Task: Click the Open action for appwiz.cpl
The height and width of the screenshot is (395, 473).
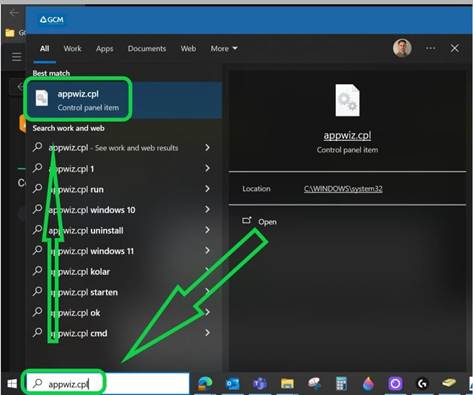Action: click(x=260, y=221)
